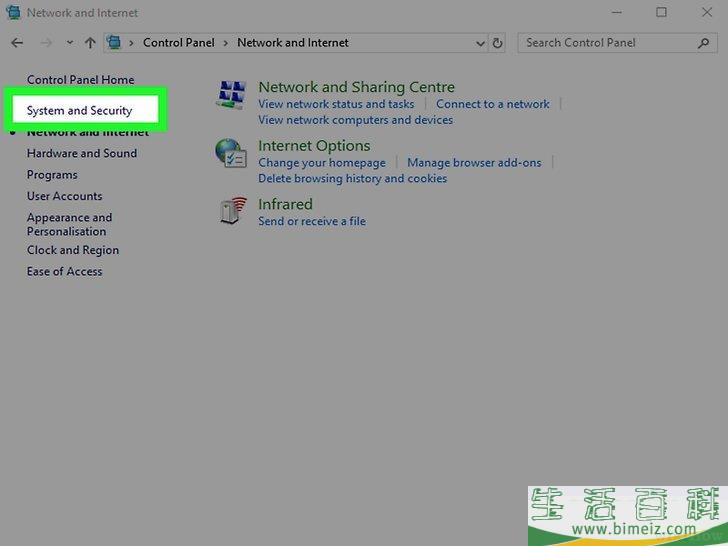The width and height of the screenshot is (728, 546).
Task: Open Send or receive a file
Action: pyautogui.click(x=312, y=221)
